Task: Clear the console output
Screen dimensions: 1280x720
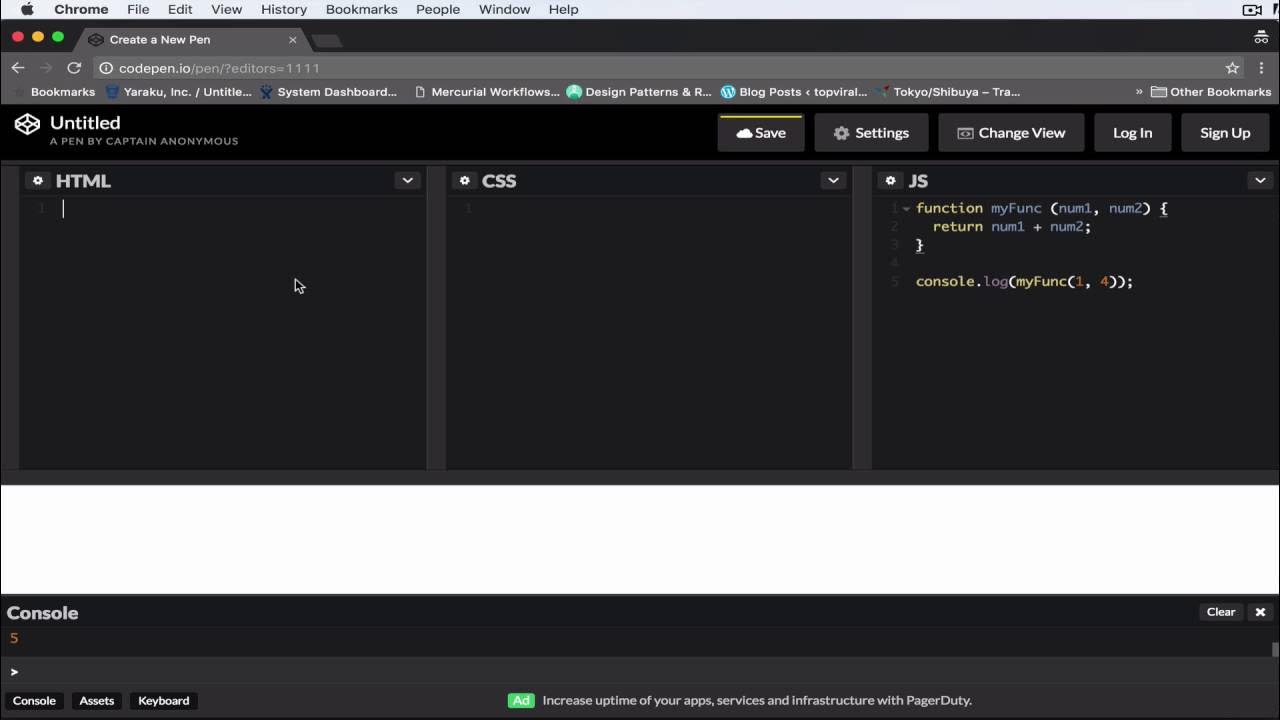Action: click(1221, 612)
